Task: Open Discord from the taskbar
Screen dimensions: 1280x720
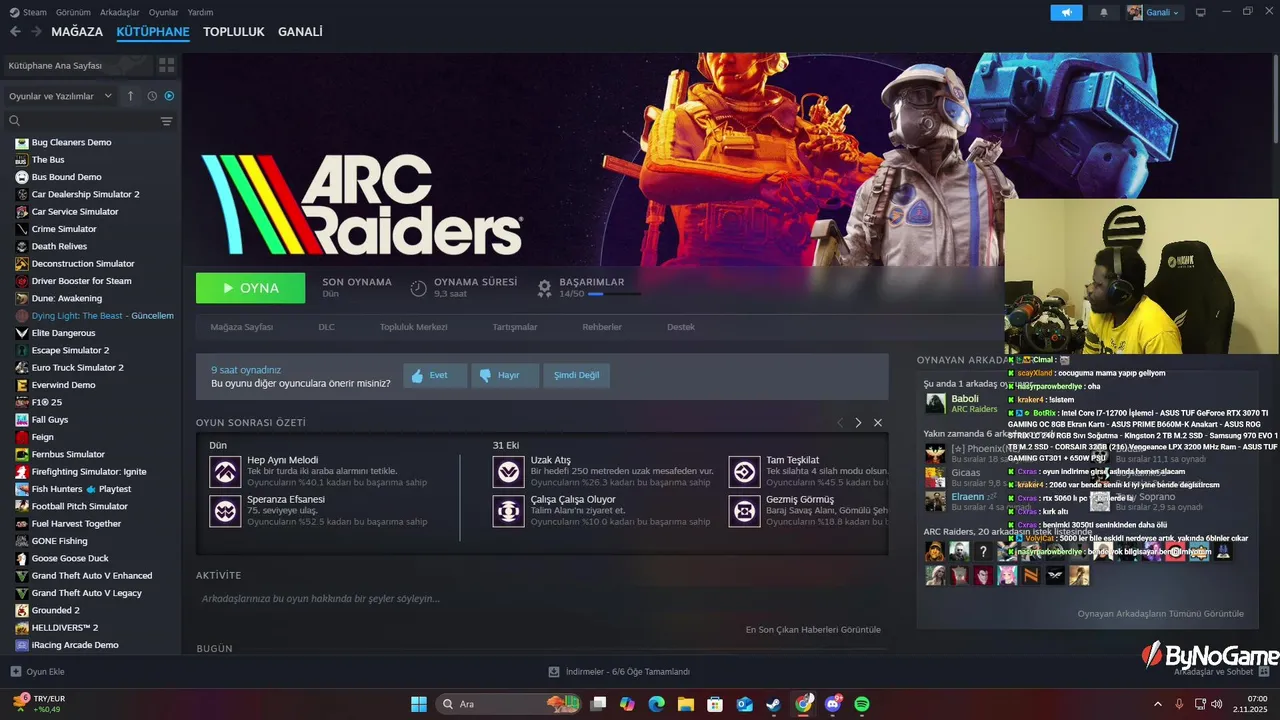Action: [833, 704]
